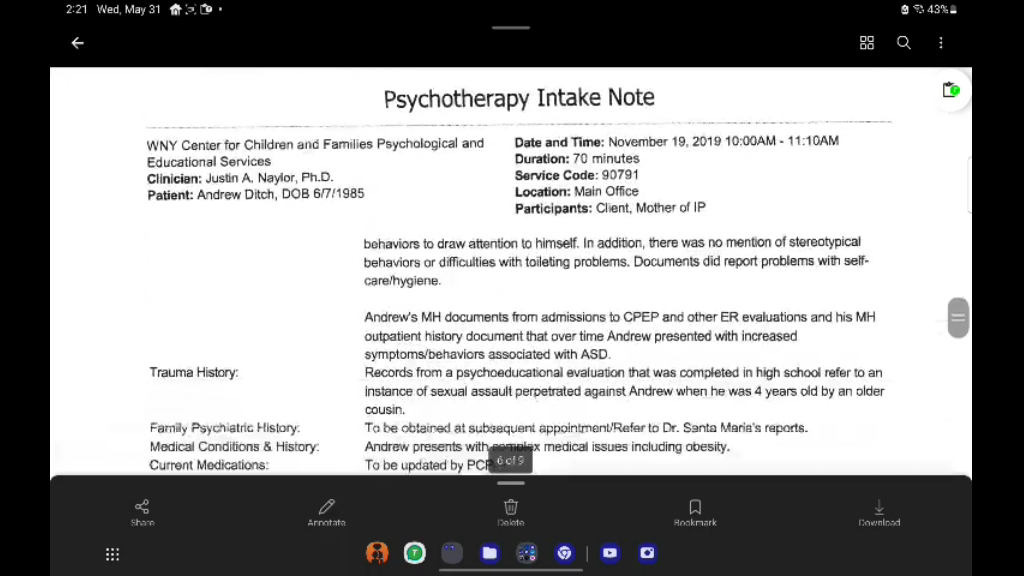1024x576 pixels.
Task: Open the camera app in taskbar
Action: point(647,553)
